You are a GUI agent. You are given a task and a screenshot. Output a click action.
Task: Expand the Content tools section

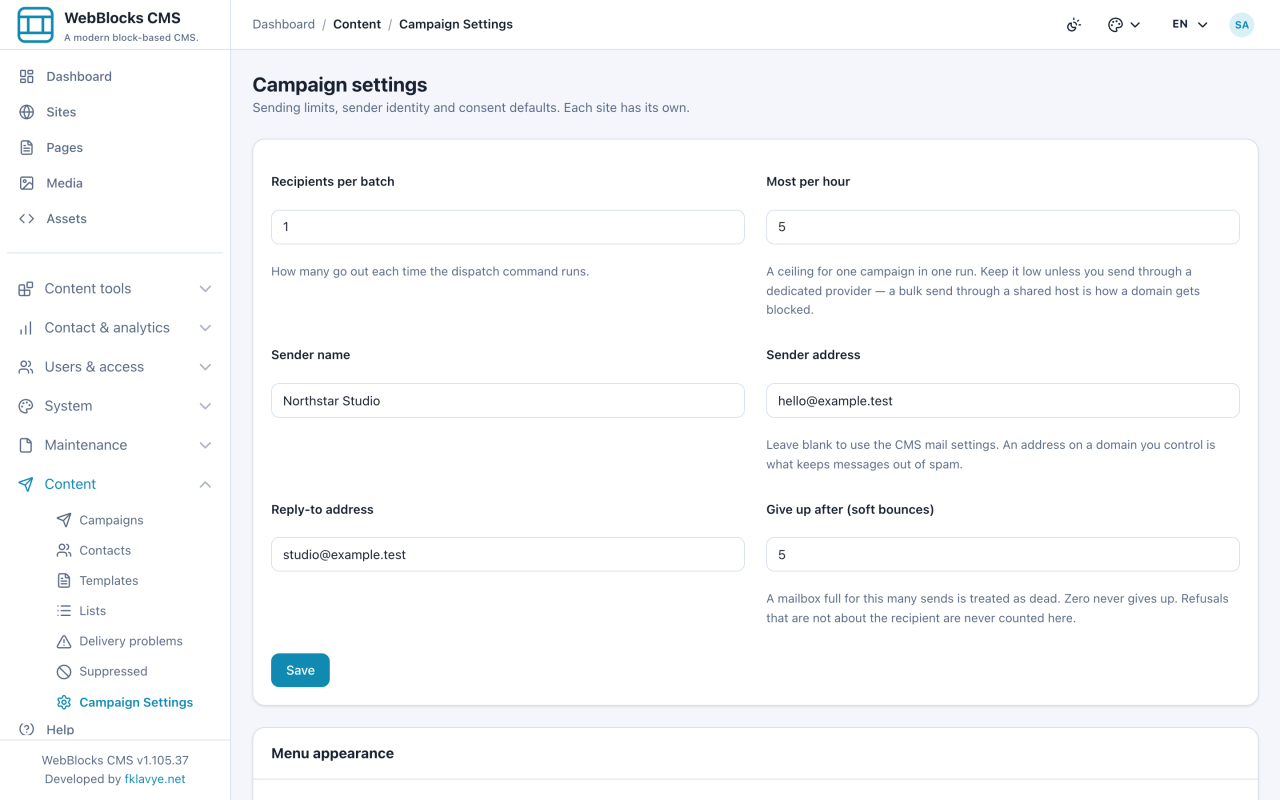click(115, 288)
